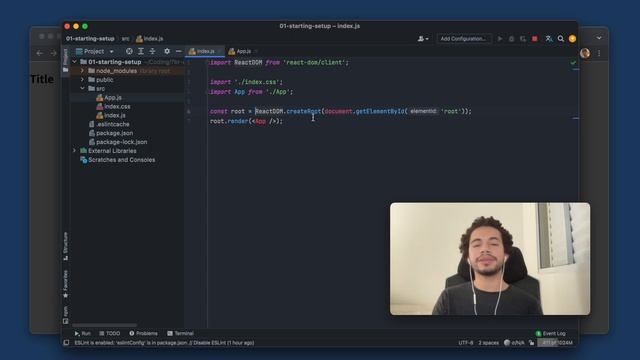Viewport: 640px width, 360px height.
Task: Click the inspections profile icon in status bar
Action: (x=515, y=343)
